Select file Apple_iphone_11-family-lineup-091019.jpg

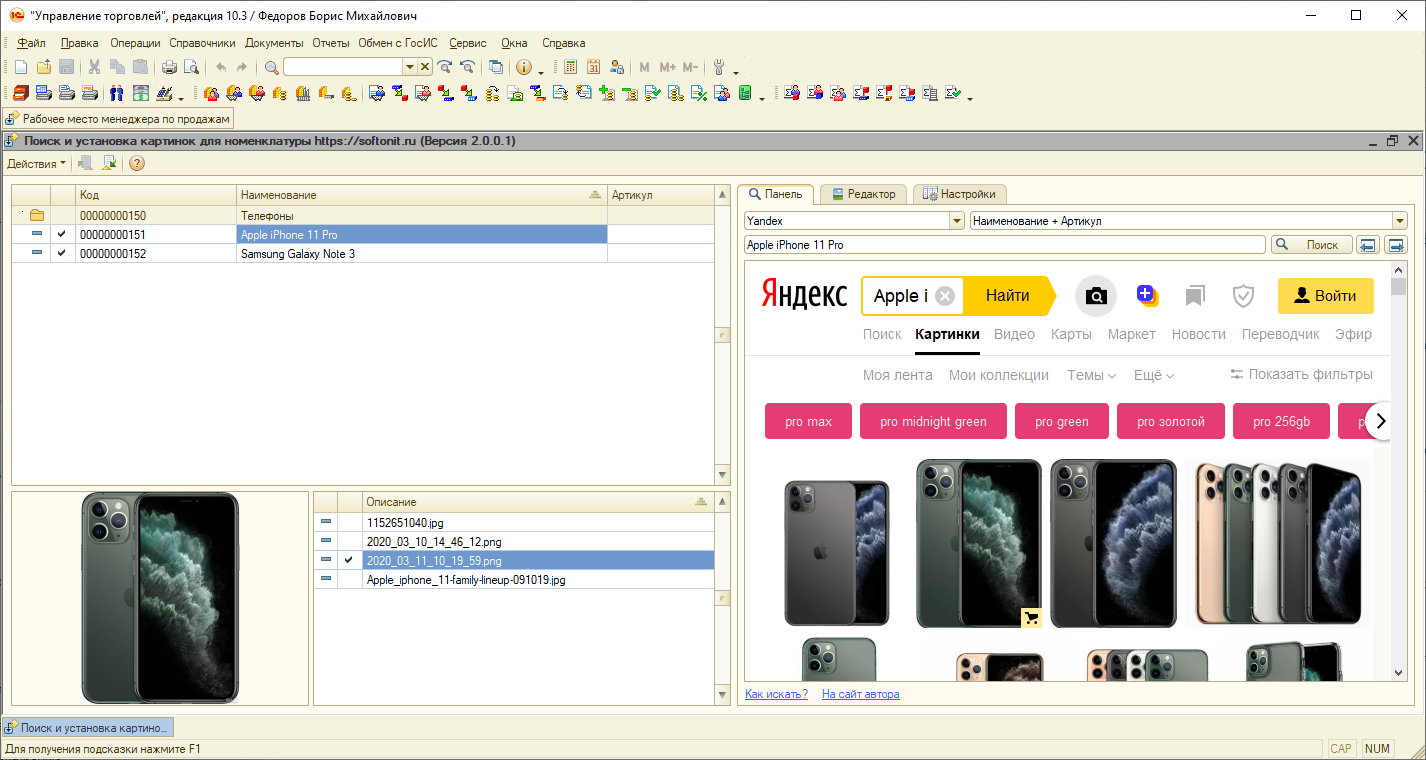tap(514, 579)
